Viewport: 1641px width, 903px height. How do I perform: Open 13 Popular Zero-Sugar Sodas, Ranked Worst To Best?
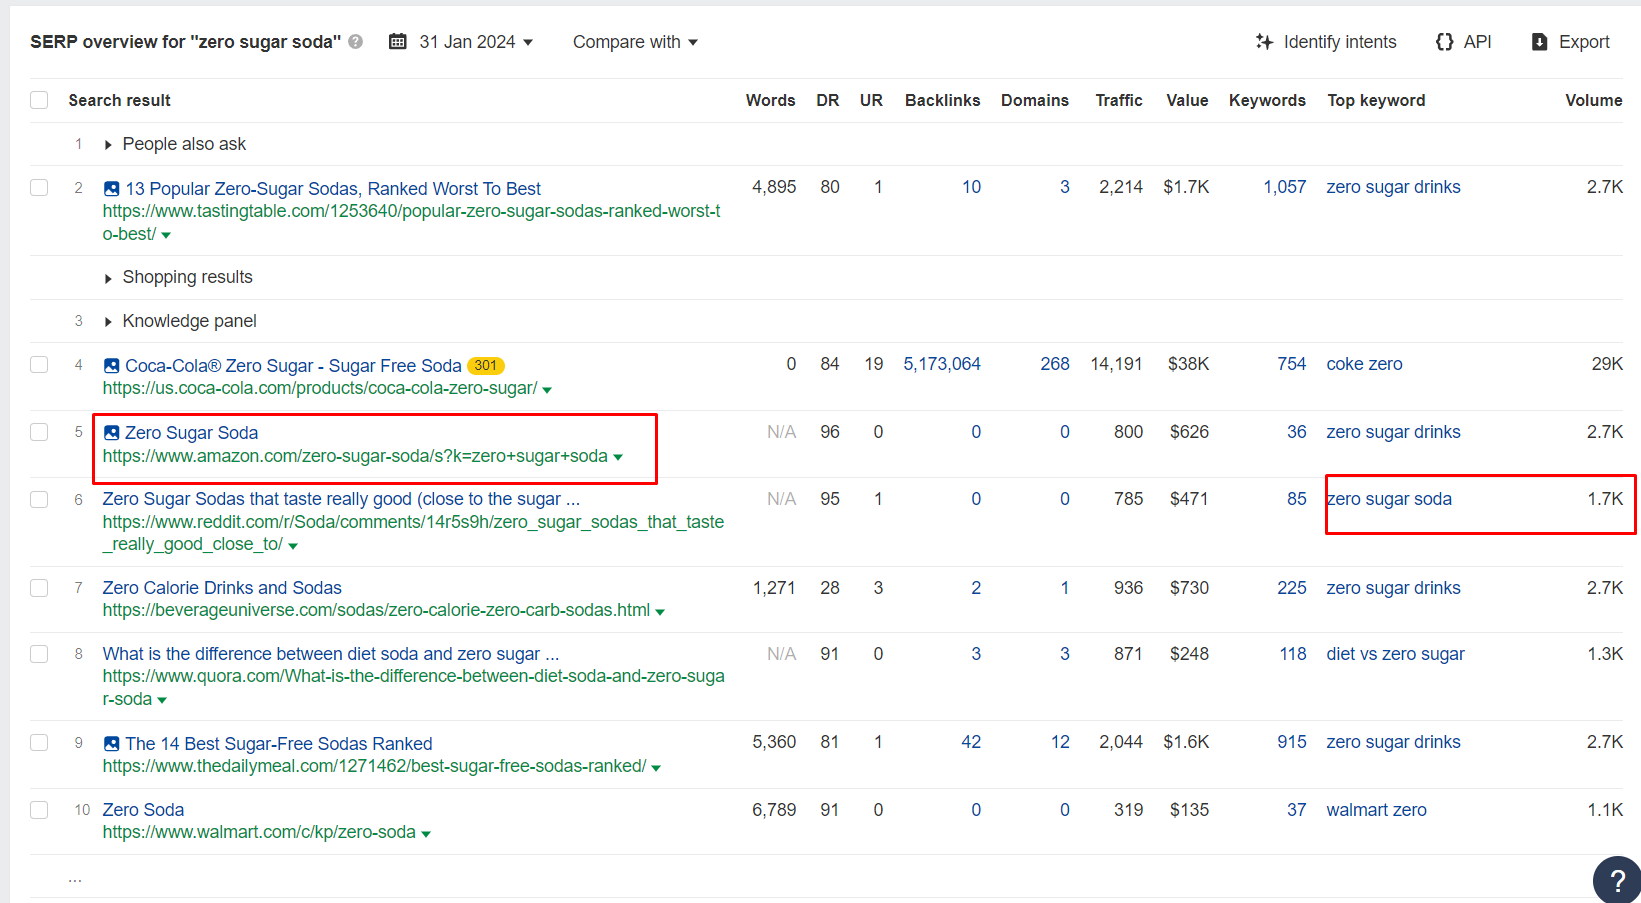[x=333, y=189]
